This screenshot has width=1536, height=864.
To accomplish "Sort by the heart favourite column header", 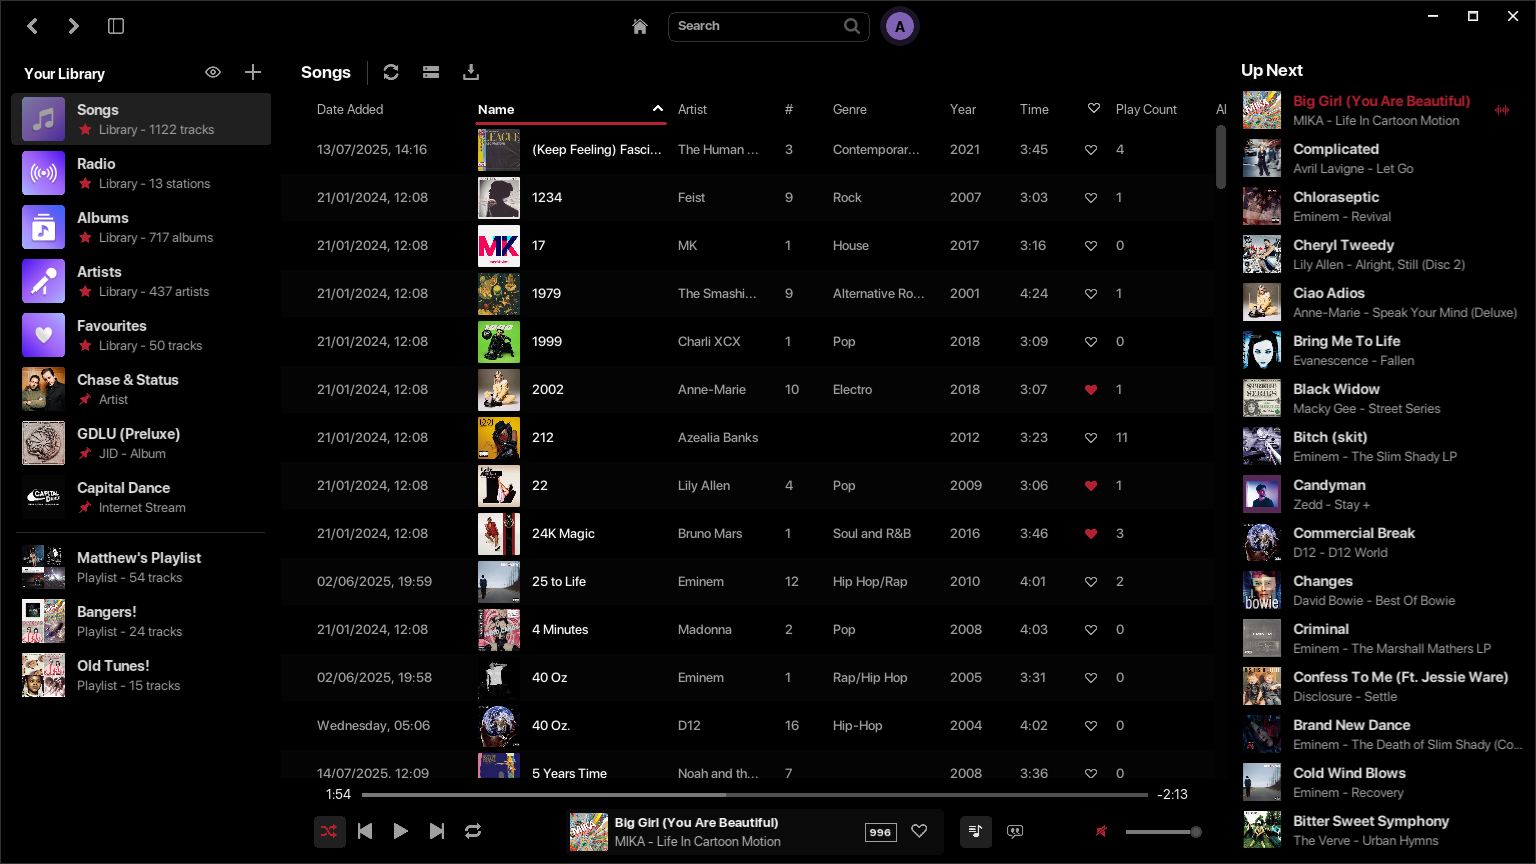I will pos(1094,109).
